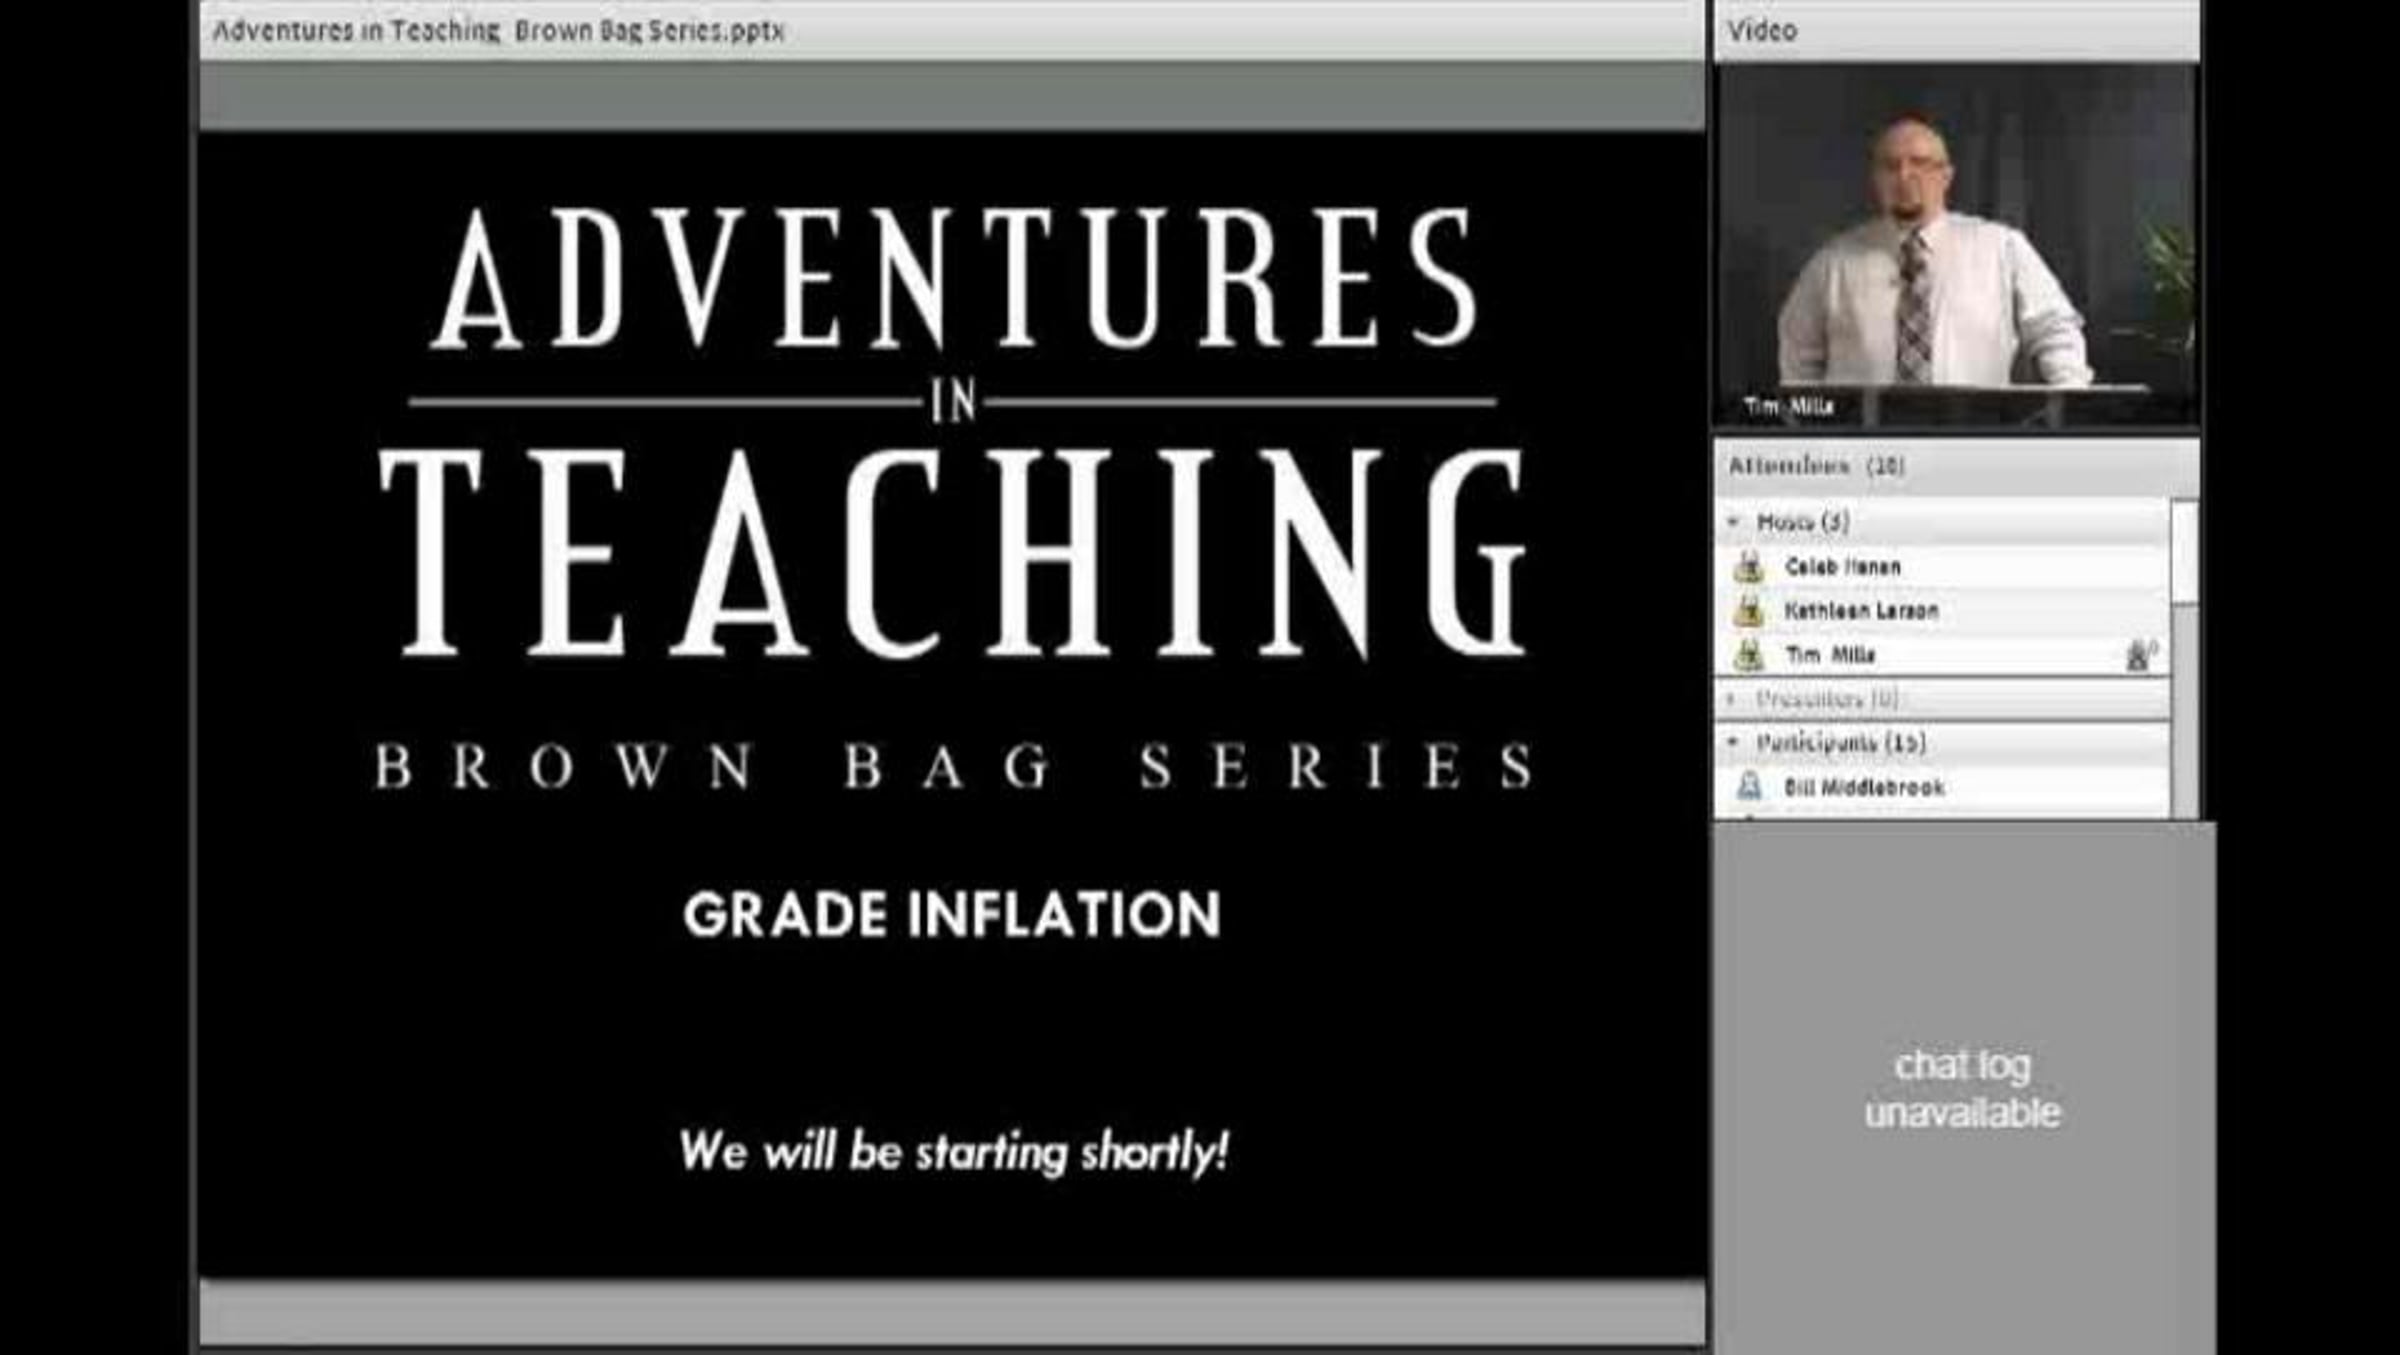Click Kathleen Larson's host icon
Viewport: 2400px width, 1355px height.
1748,610
